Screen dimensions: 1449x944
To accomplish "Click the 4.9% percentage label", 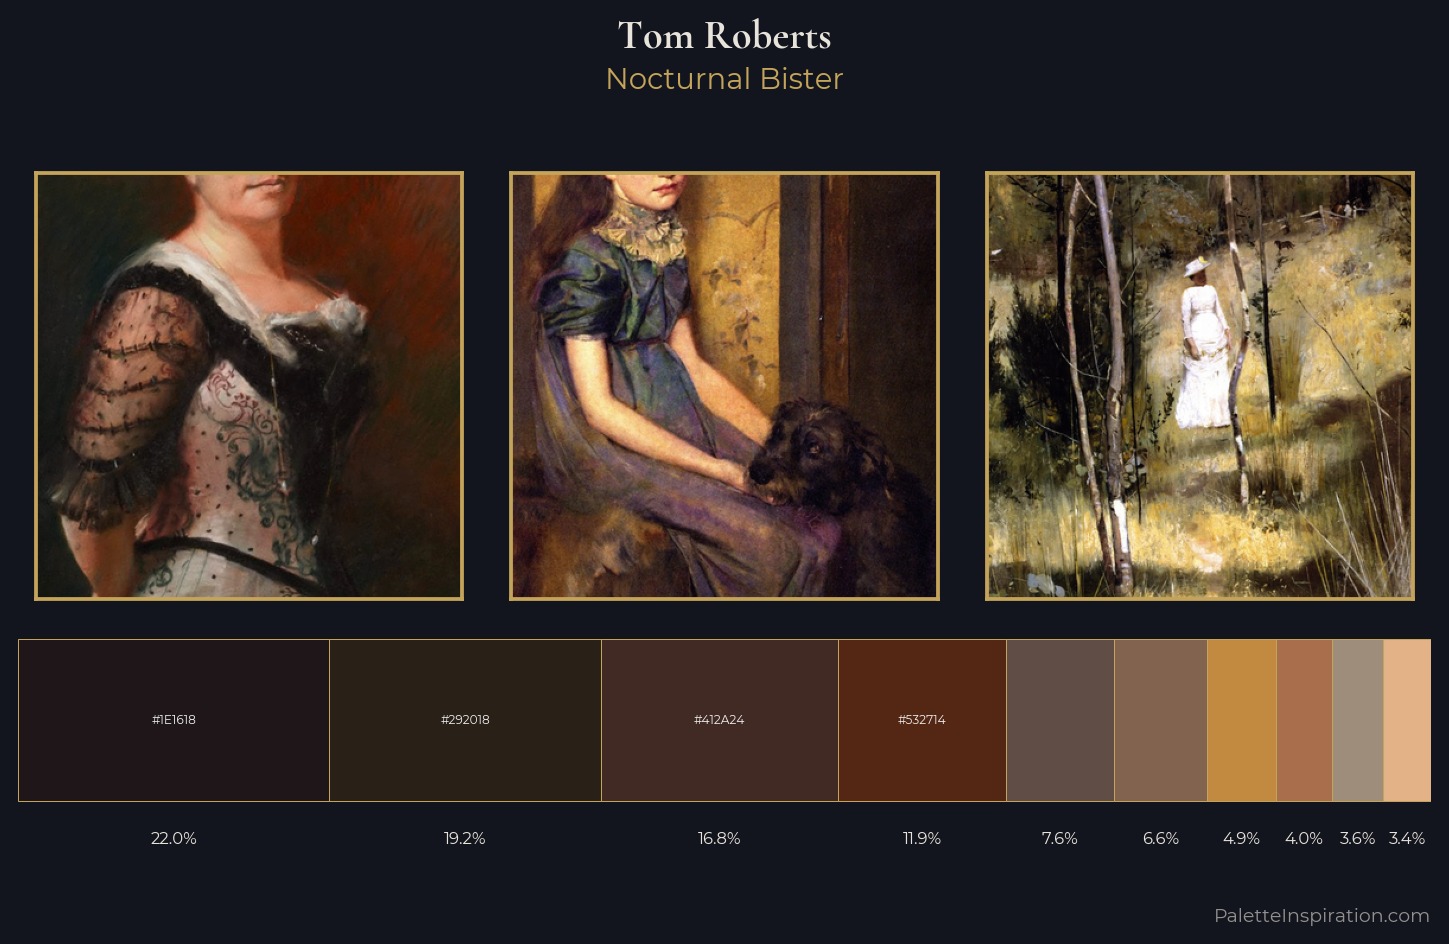I will click(1242, 838).
